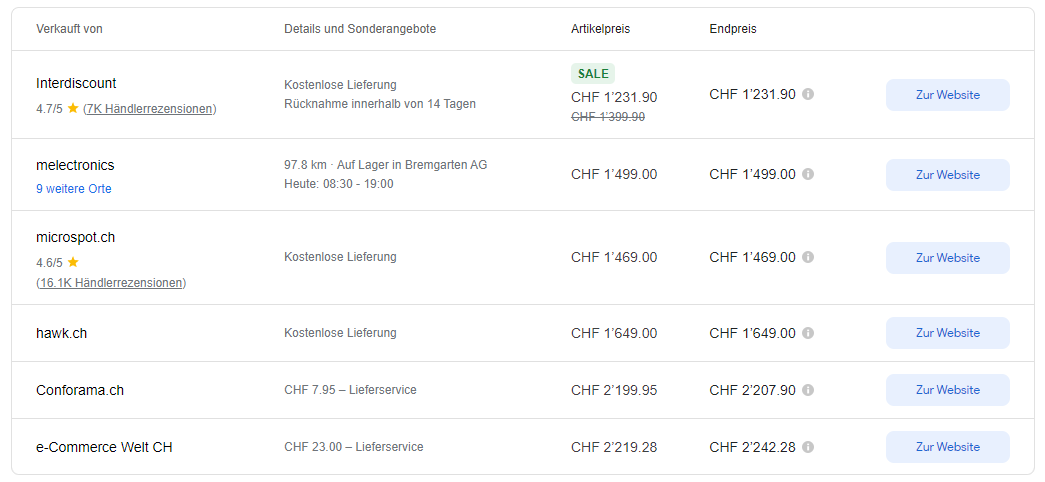1045x482 pixels.
Task: Click the Endpreis column header
Action: point(733,29)
